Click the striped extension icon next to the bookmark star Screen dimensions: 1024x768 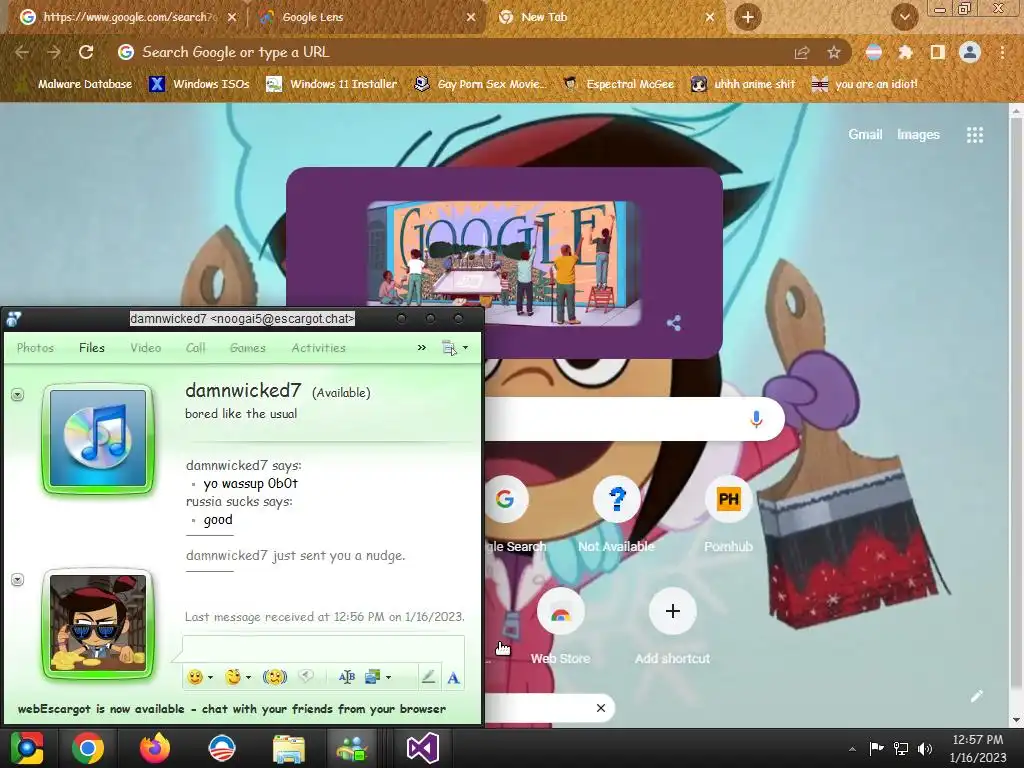pos(874,52)
